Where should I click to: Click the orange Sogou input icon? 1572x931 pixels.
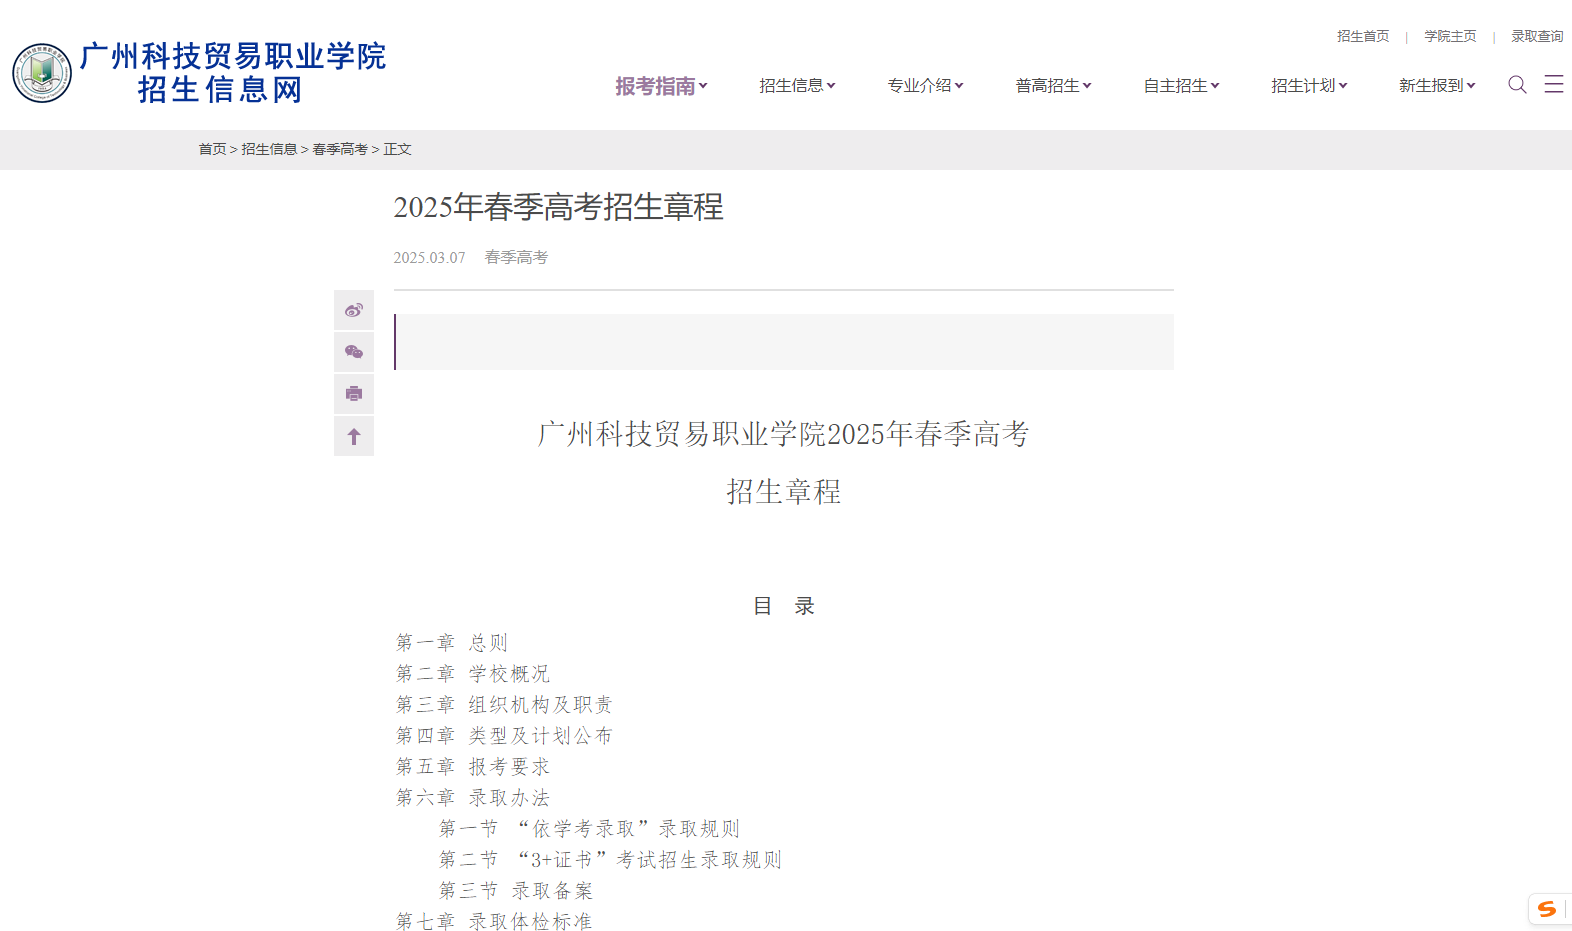[x=1547, y=909]
